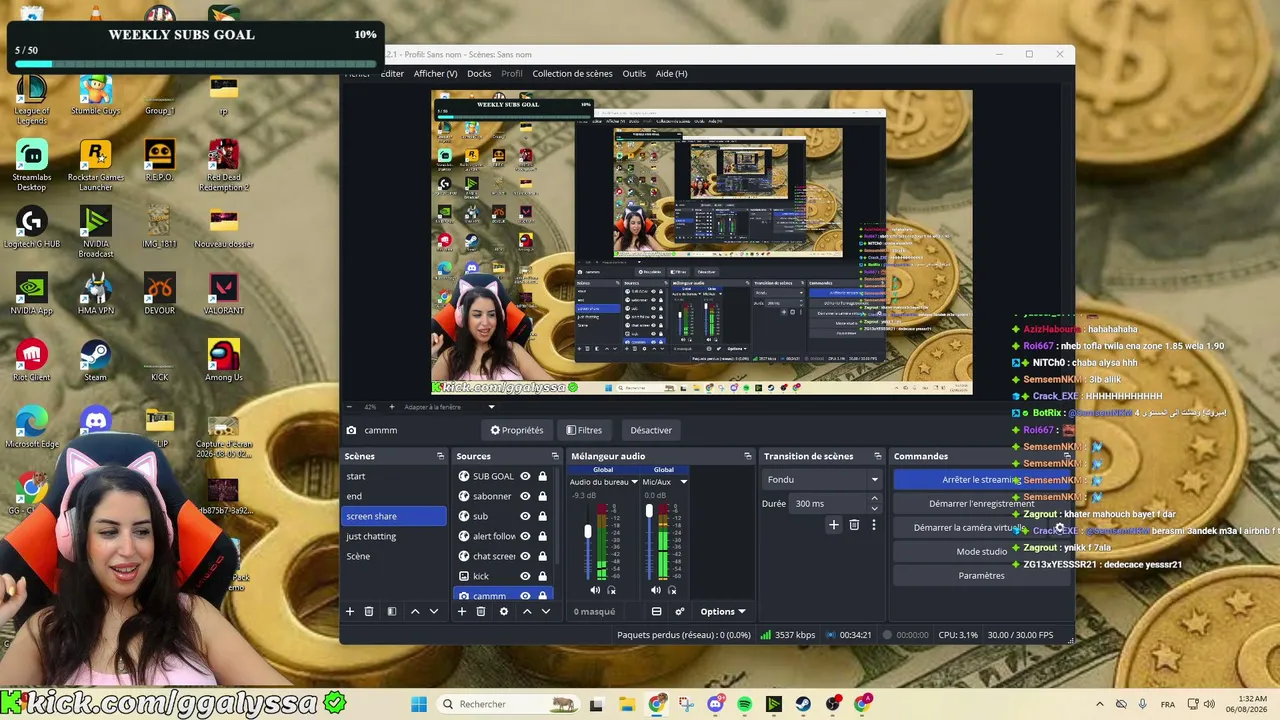
Task: Toggle monitoring headphone icon for Audio du bureau
Action: click(611, 590)
